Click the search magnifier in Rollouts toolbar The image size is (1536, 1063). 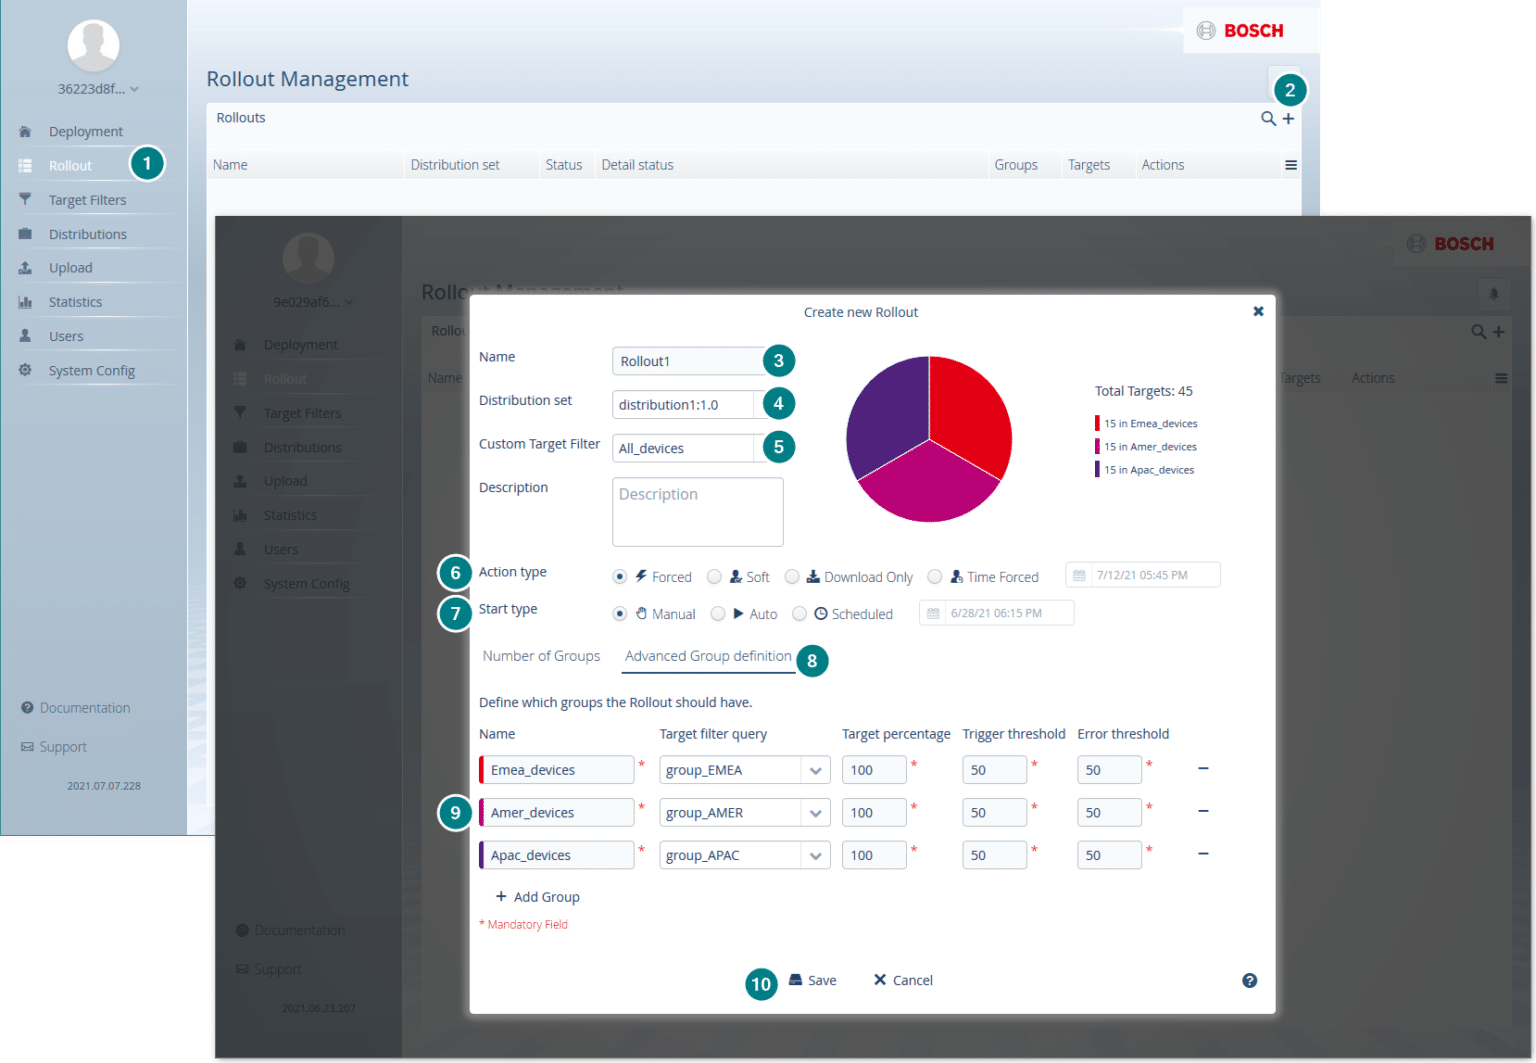point(1267,118)
